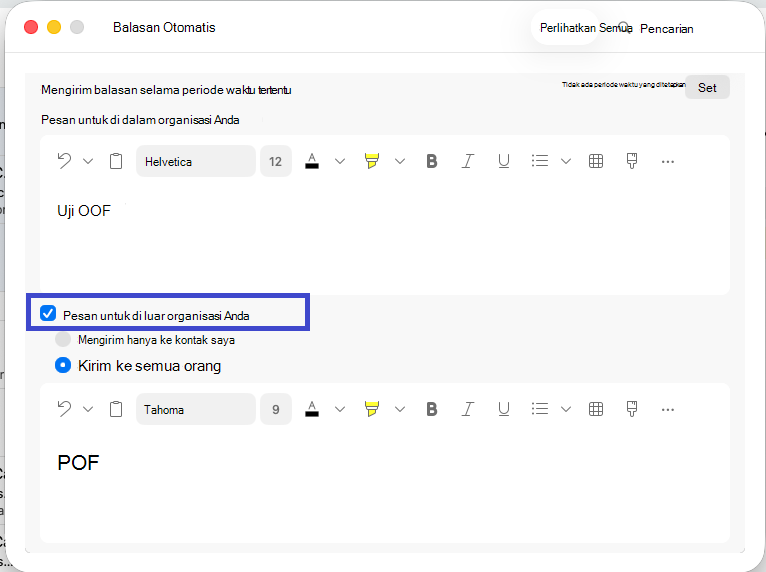Screen dimensions: 766x572
Task: Toggle bold in Tahoma toolbar
Action: coord(431,409)
